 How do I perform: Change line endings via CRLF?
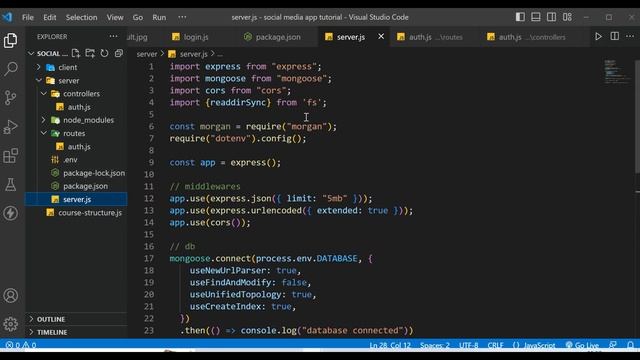(495, 345)
